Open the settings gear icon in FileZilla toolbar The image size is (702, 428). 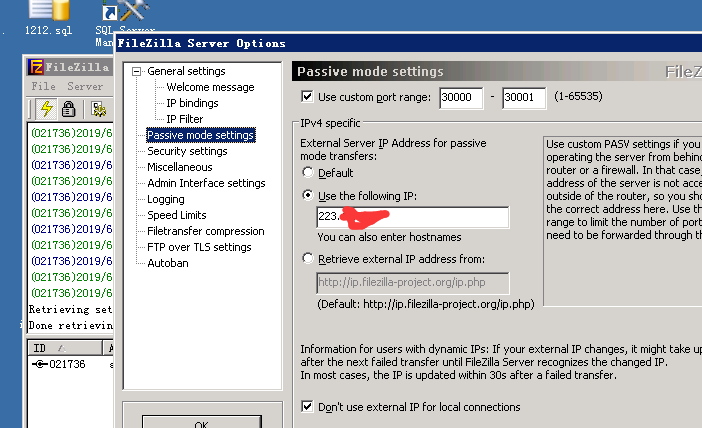98,109
